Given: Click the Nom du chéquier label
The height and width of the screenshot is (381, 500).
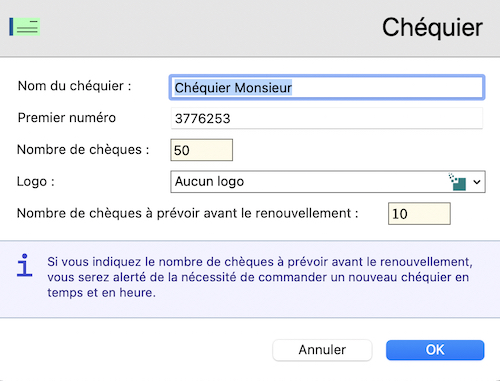Looking at the screenshot, I should [x=74, y=86].
